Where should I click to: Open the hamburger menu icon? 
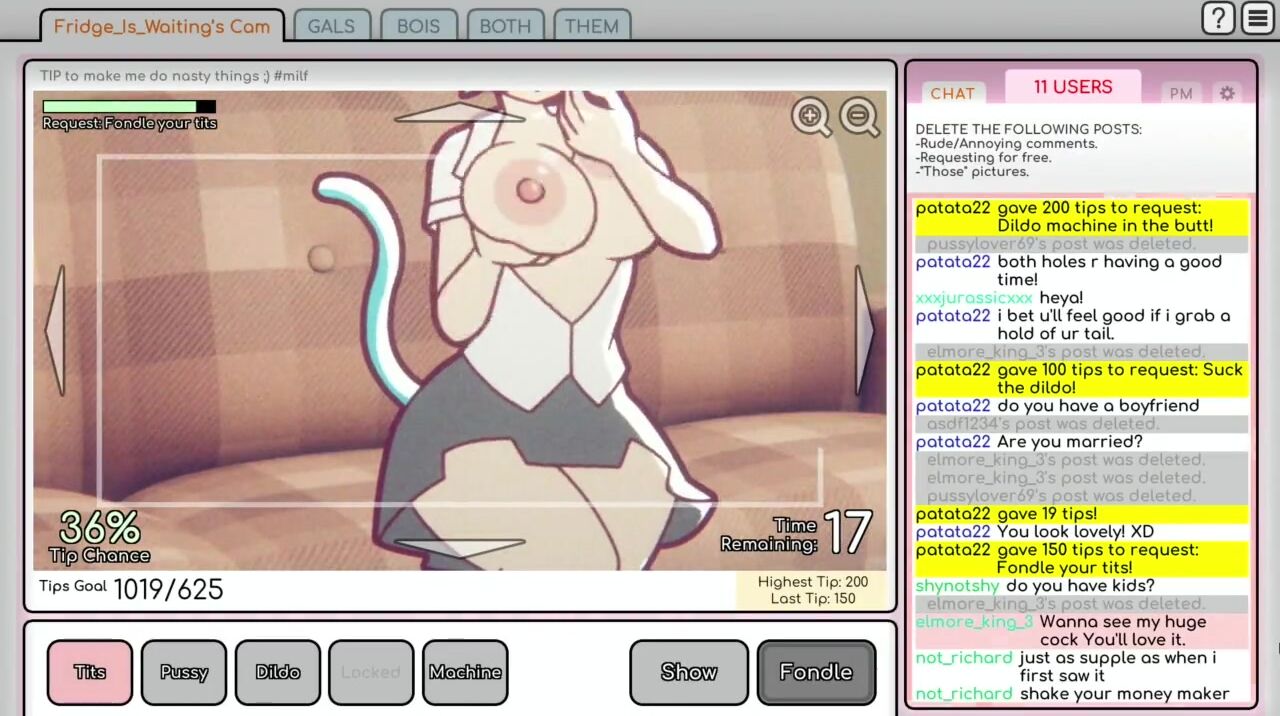tap(1258, 18)
